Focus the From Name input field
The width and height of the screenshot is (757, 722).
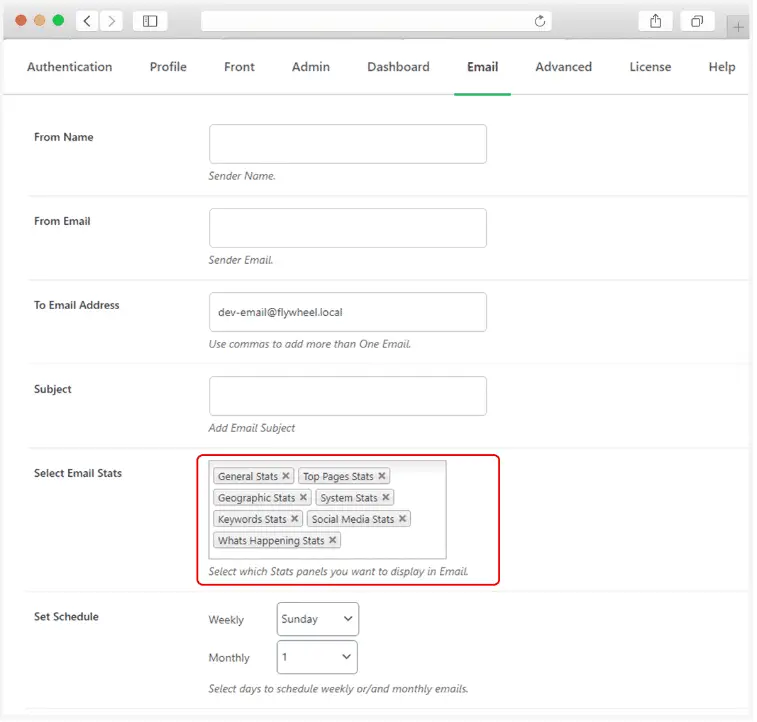click(x=348, y=144)
